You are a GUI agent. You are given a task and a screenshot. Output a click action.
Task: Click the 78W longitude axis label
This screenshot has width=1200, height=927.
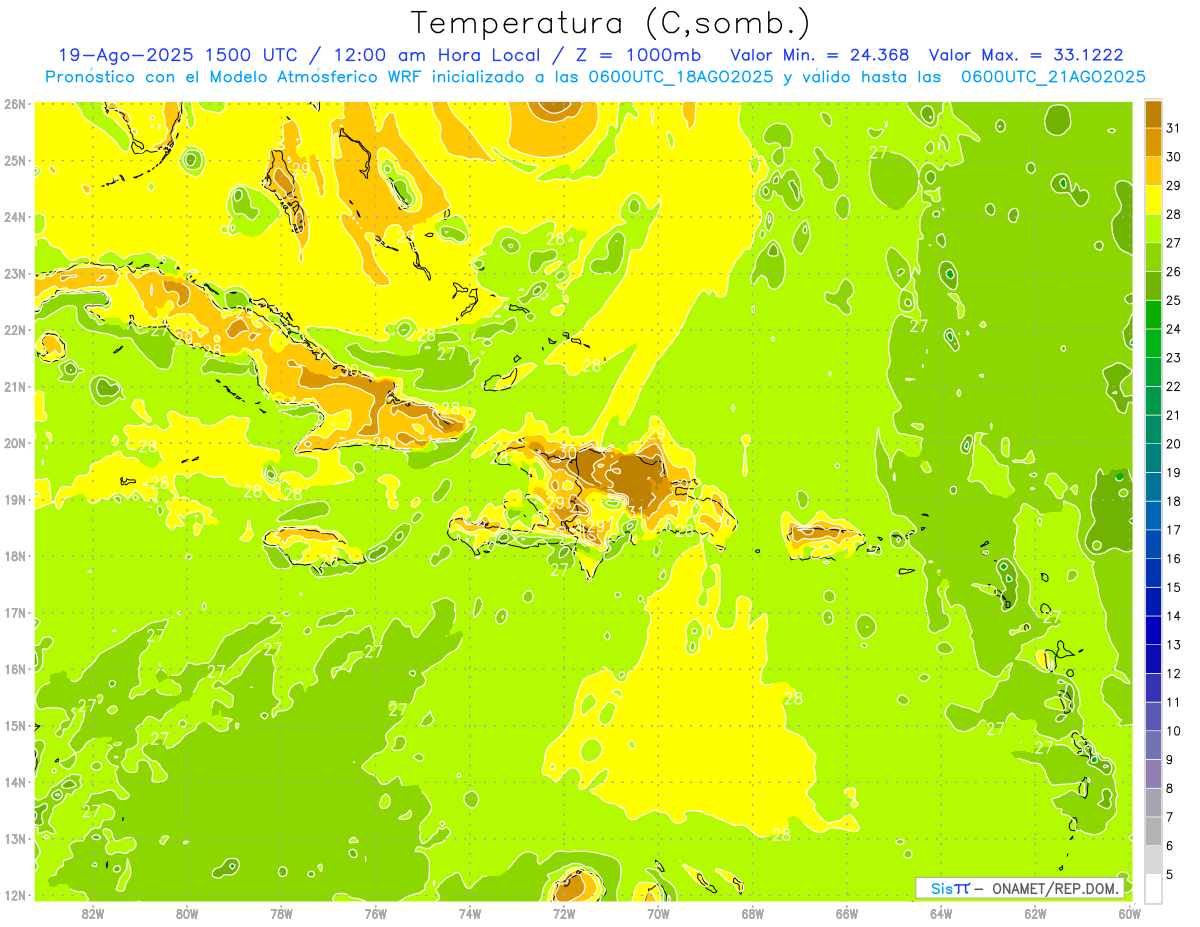281,912
